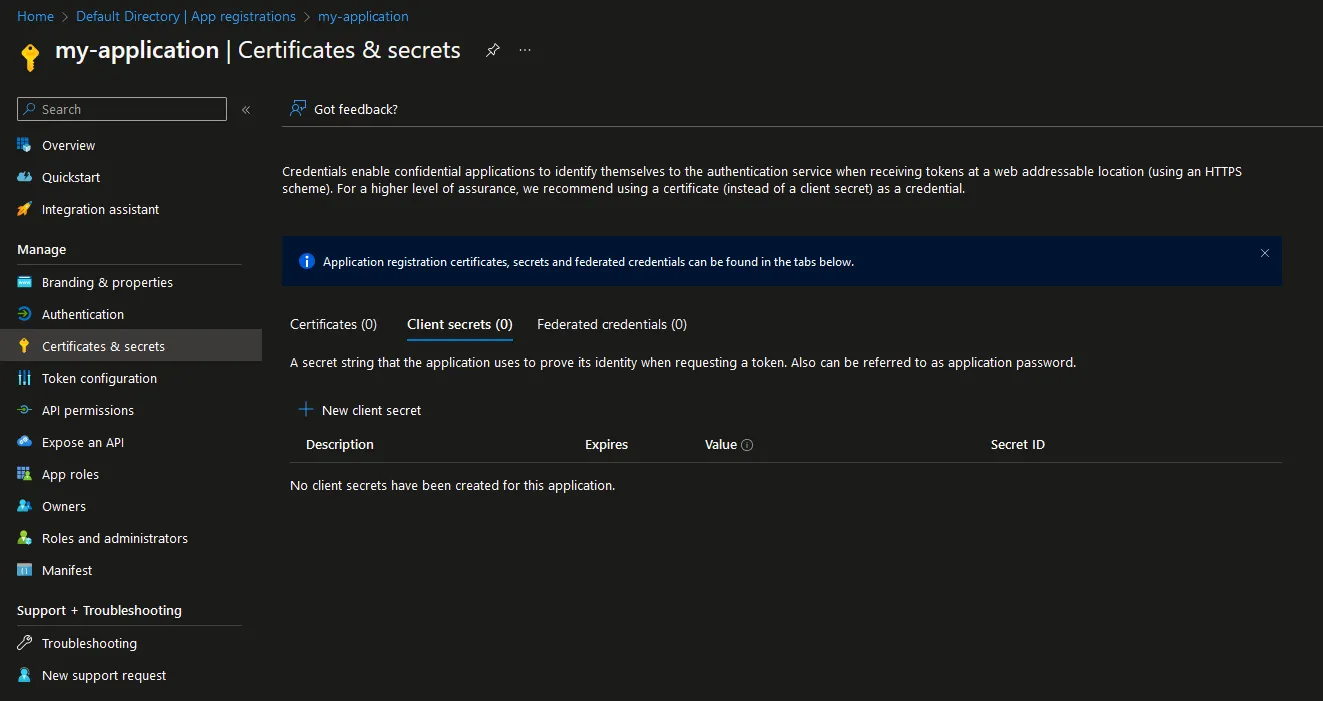Image resolution: width=1323 pixels, height=701 pixels.
Task: Click the Integration assistant rocket icon
Action: click(25, 209)
